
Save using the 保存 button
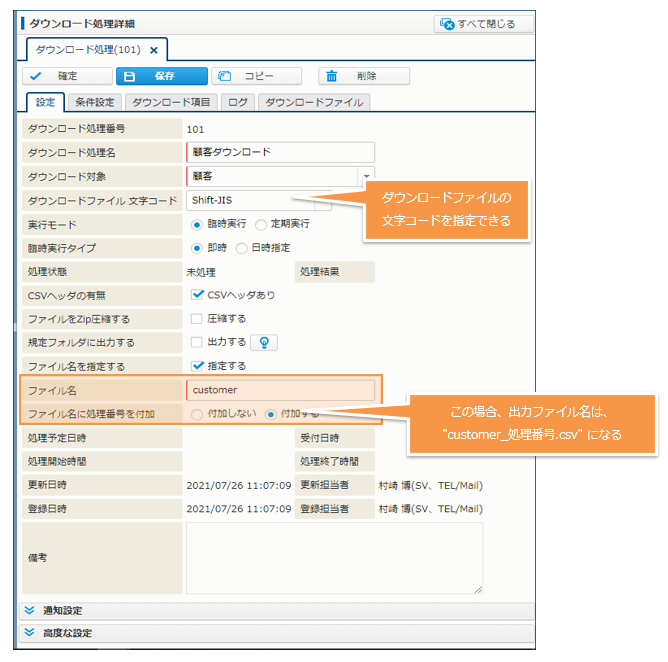(161, 76)
